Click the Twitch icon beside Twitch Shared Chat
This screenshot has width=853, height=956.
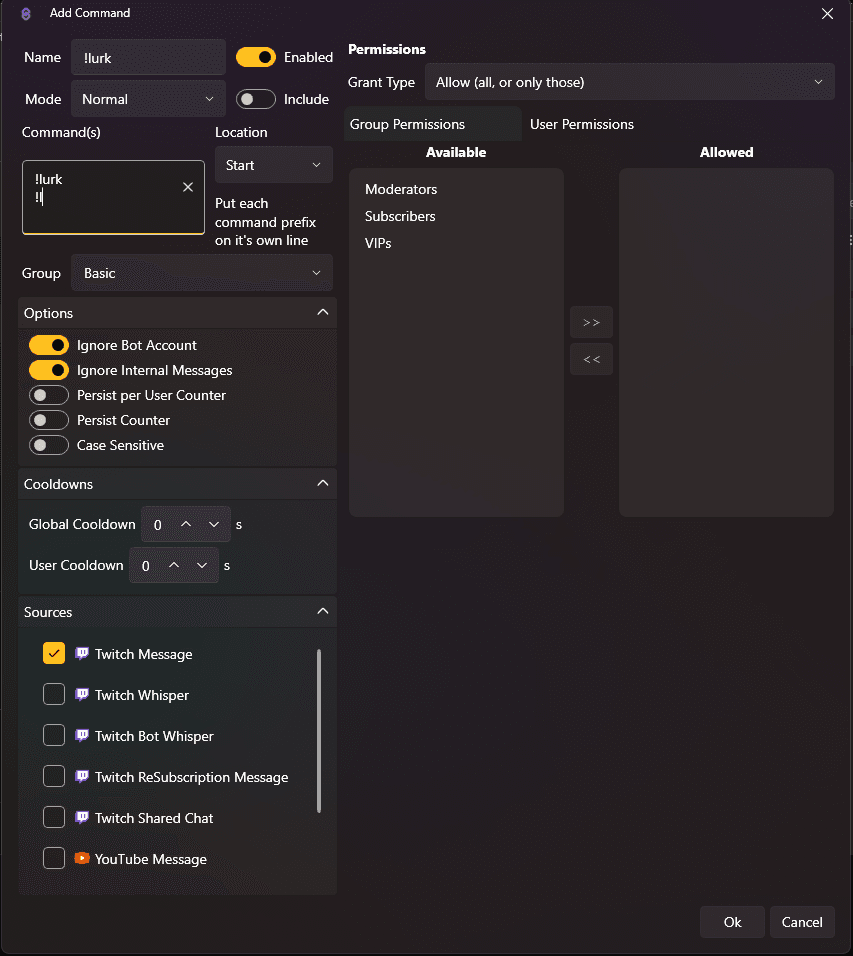pyautogui.click(x=84, y=817)
